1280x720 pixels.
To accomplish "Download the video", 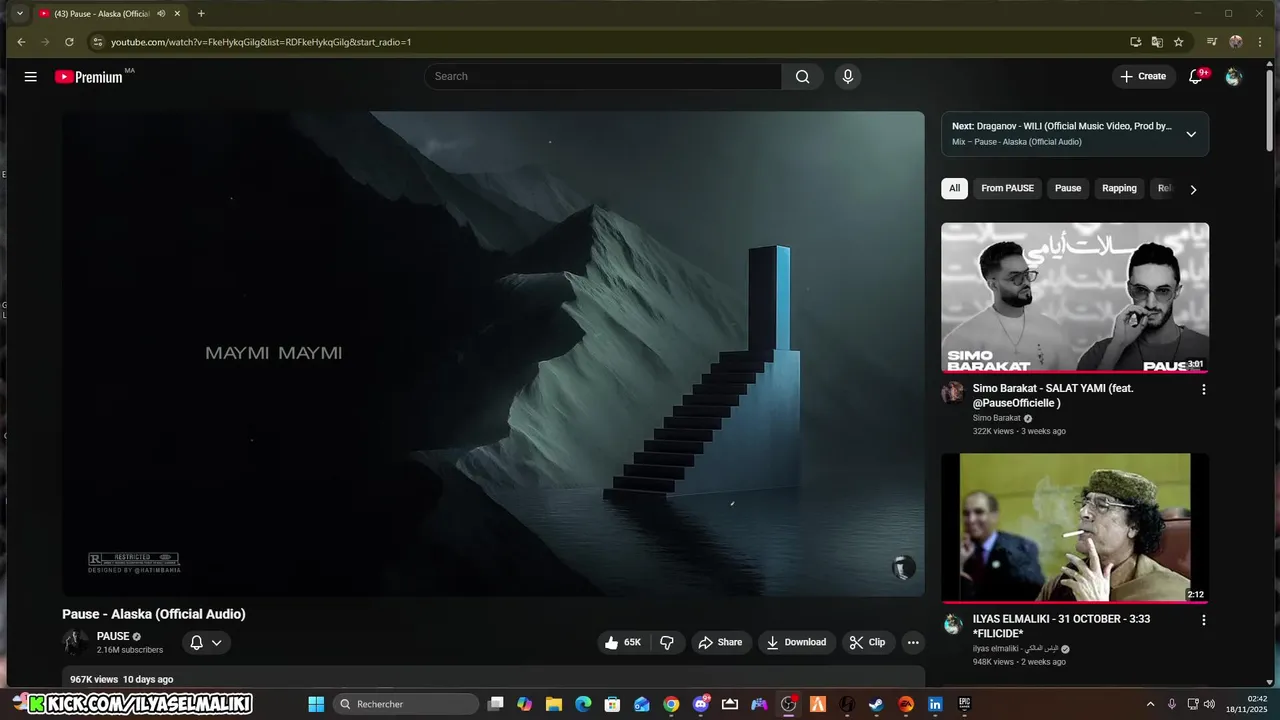I will [x=797, y=642].
